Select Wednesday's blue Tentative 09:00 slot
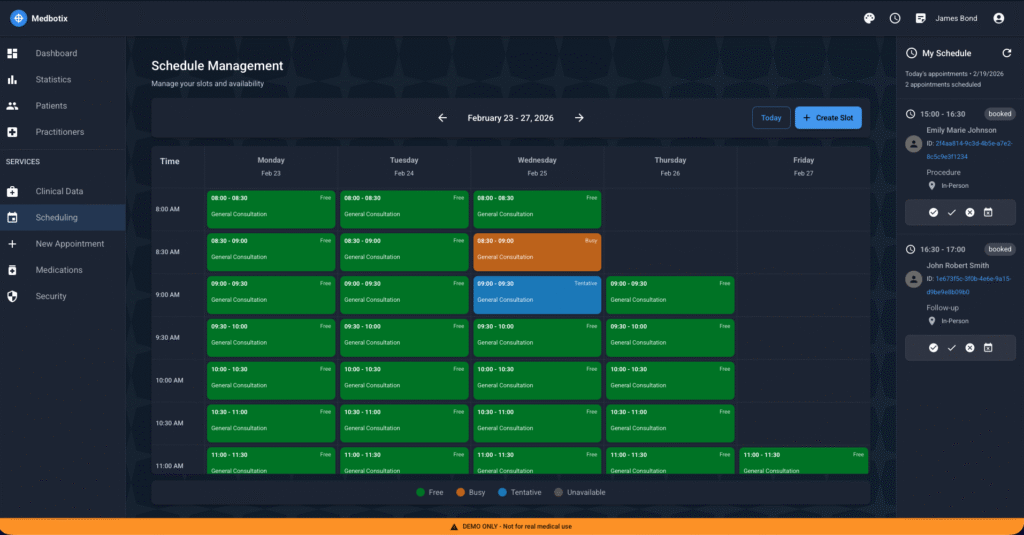This screenshot has width=1024, height=535. (537, 295)
